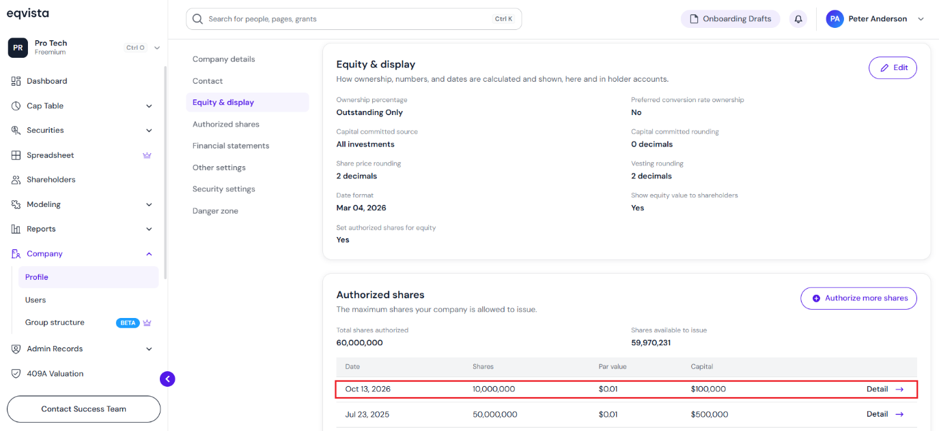Click the Ctrl K shortcut badge
The image size is (939, 431).
point(504,19)
